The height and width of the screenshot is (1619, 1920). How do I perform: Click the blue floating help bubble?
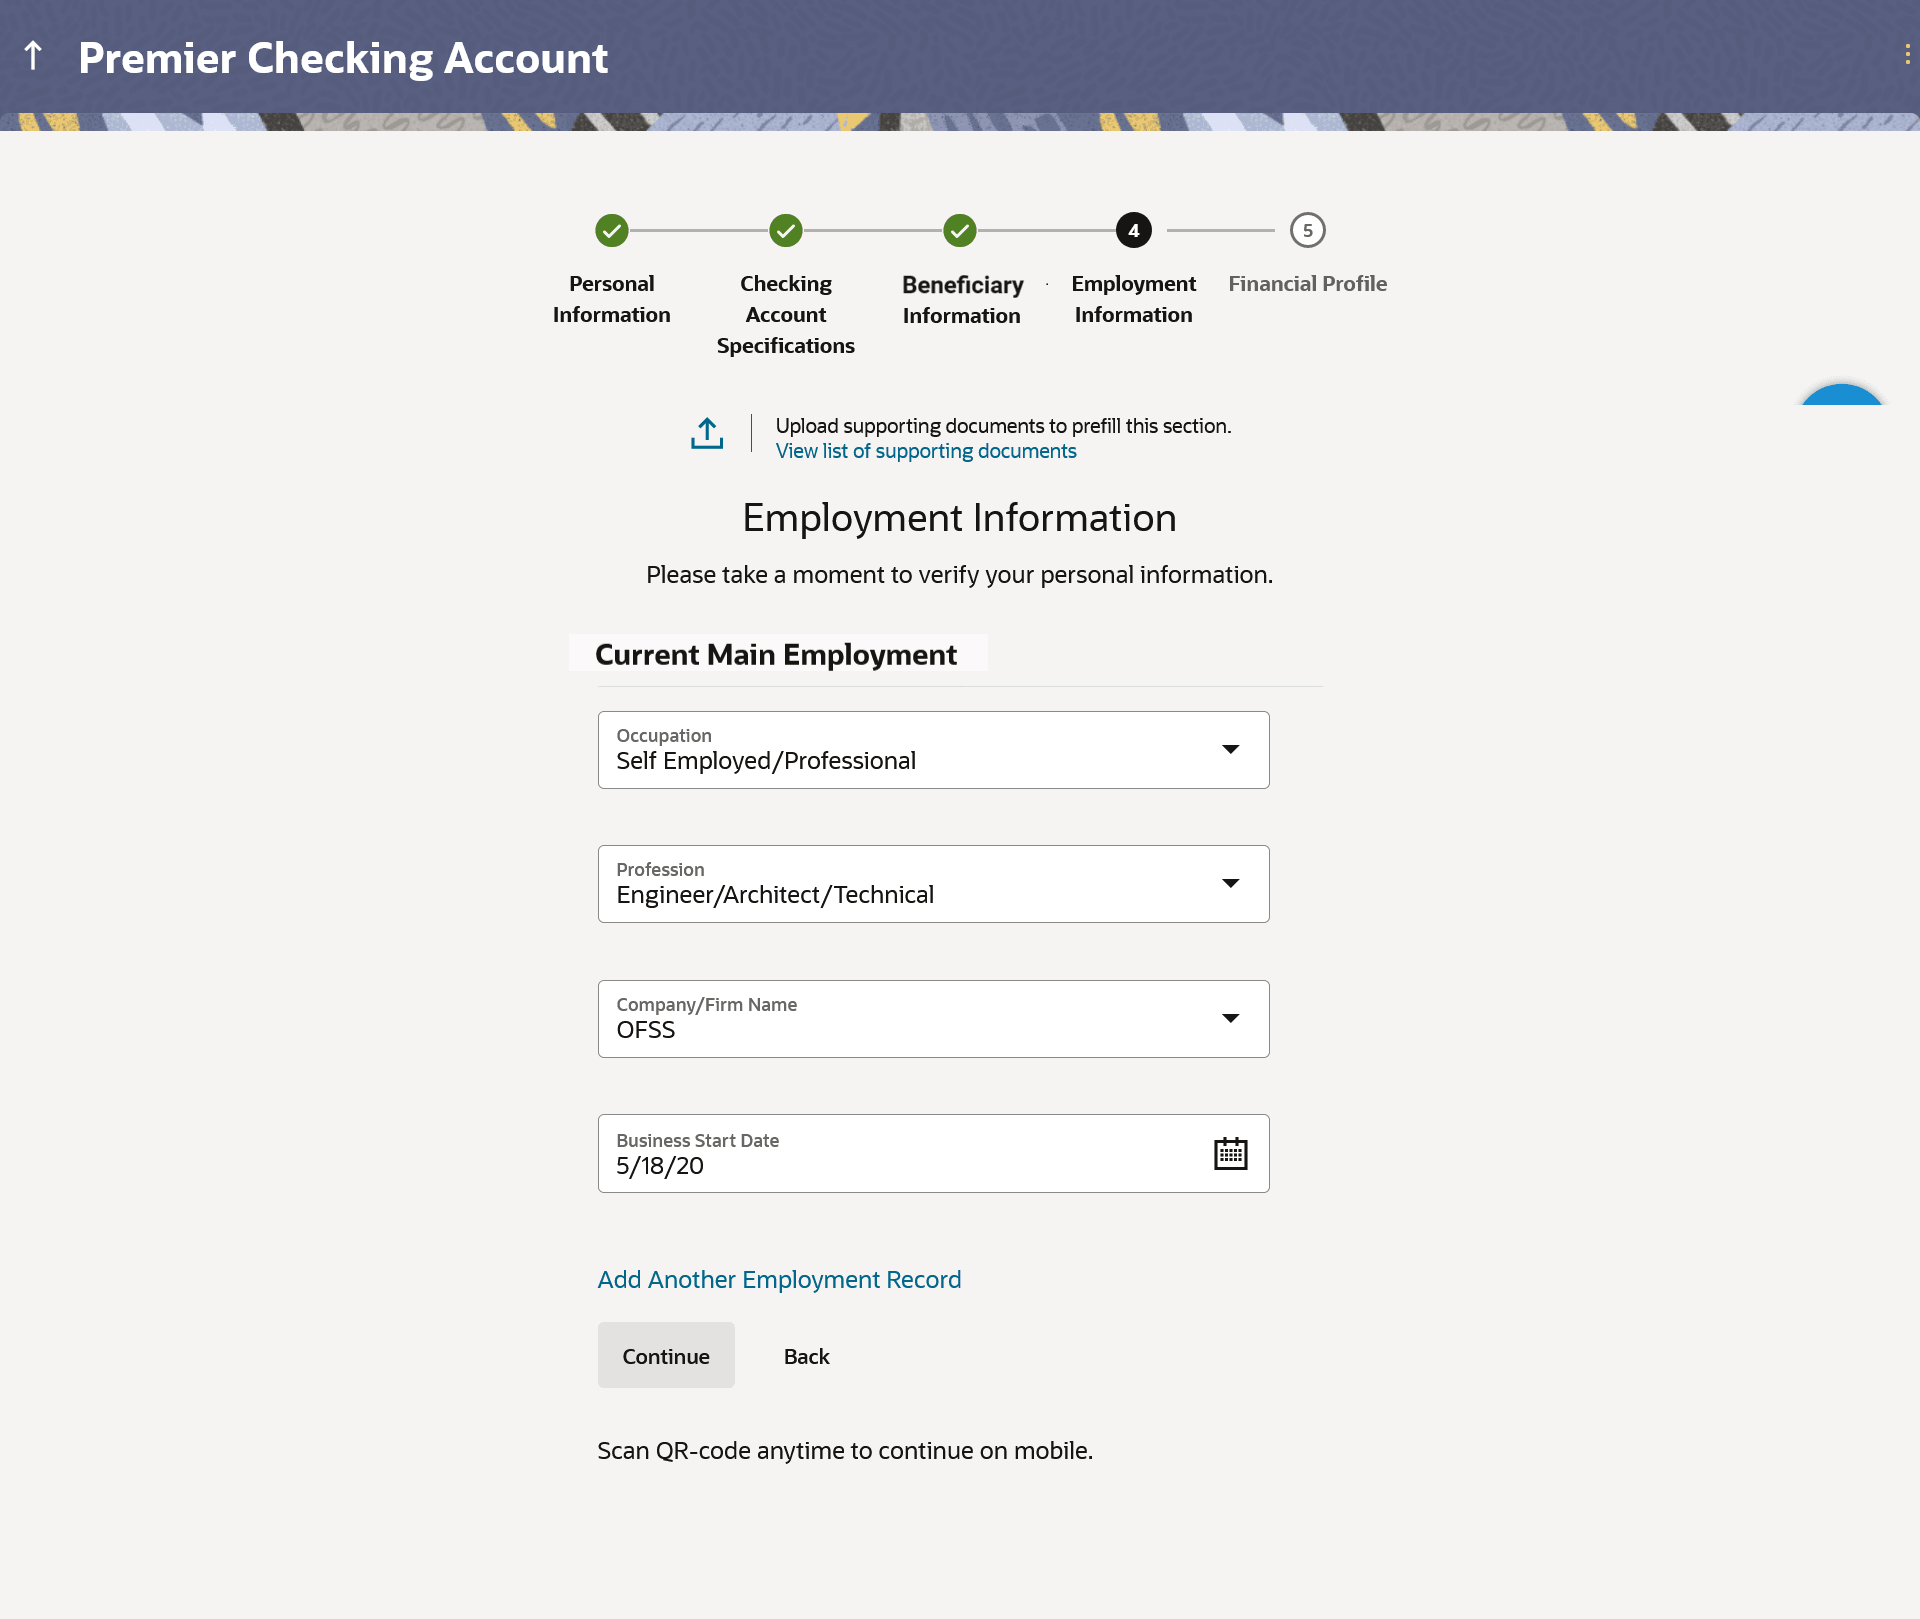pyautogui.click(x=1841, y=396)
